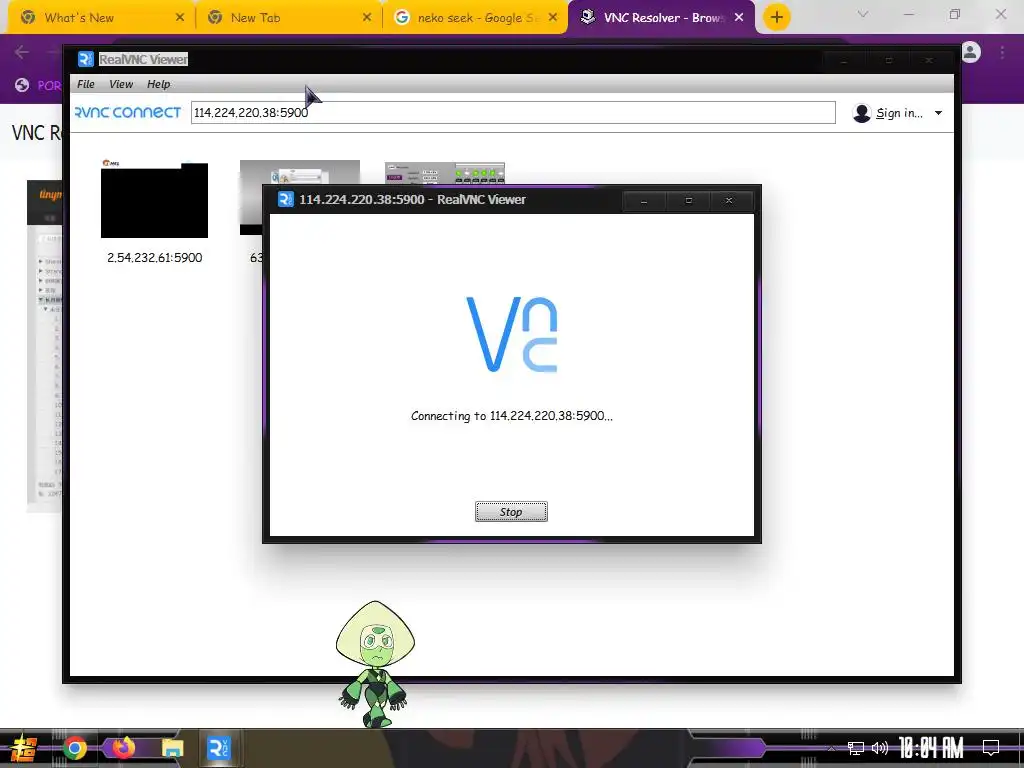Close the neko seek Google tab
The image size is (1024, 768).
(553, 18)
